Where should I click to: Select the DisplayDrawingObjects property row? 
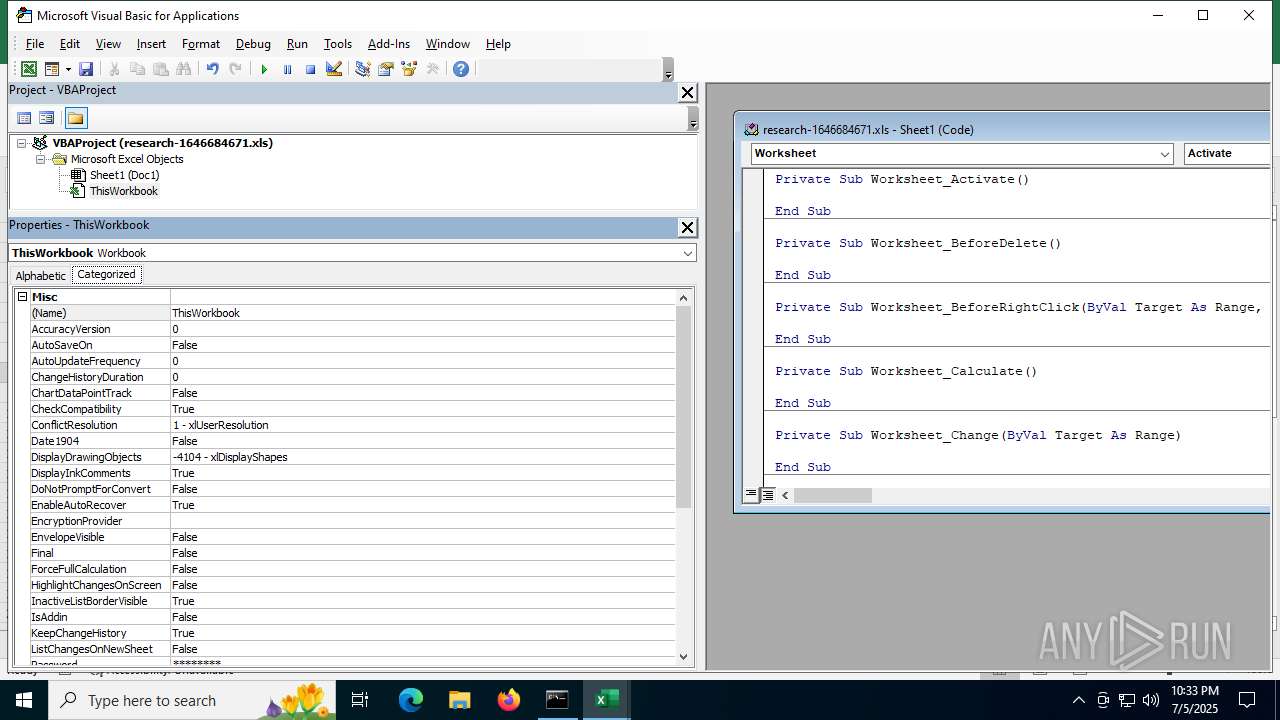(x=352, y=457)
